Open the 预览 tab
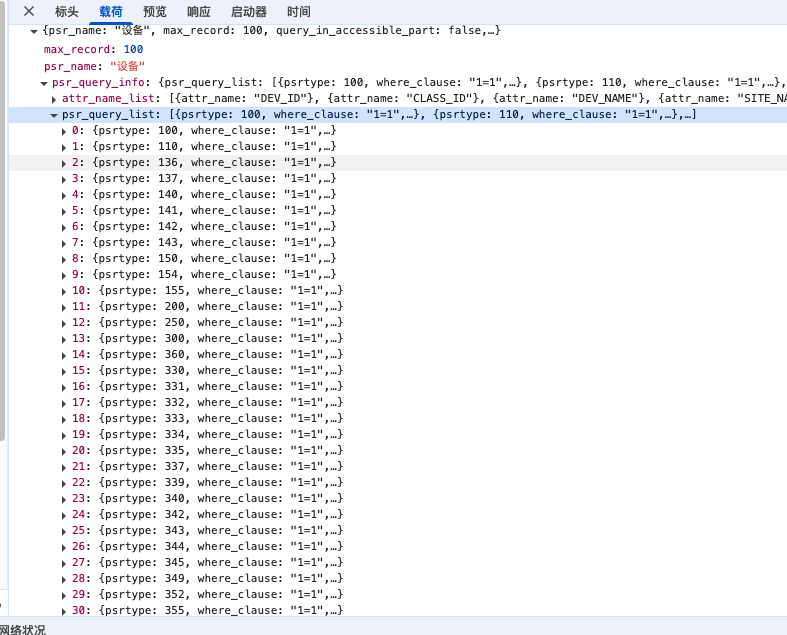 pos(155,12)
